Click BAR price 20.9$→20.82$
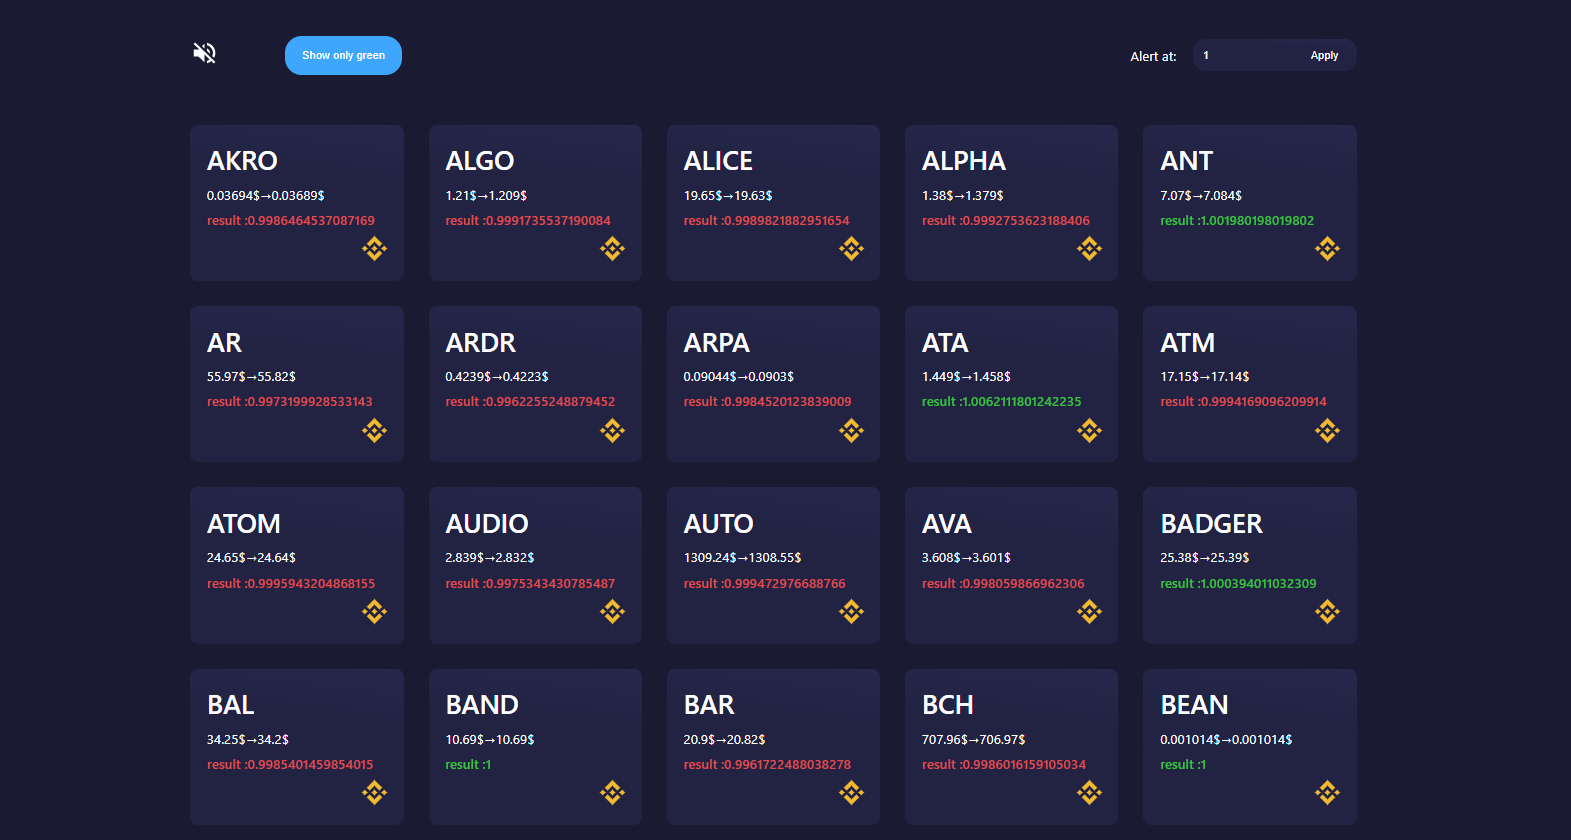This screenshot has width=1571, height=840. [724, 740]
